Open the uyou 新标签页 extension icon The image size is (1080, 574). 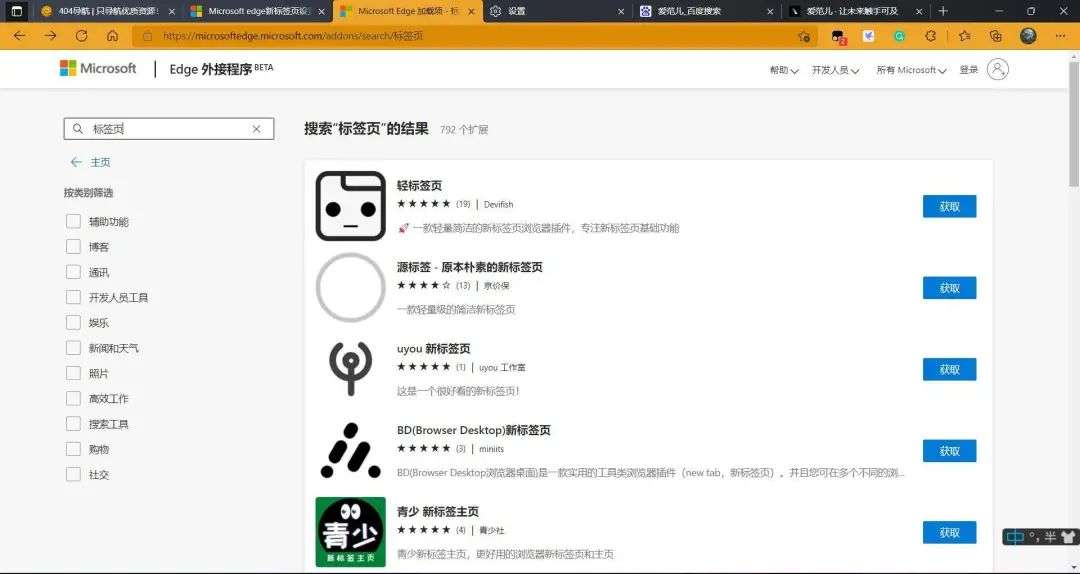pos(350,368)
